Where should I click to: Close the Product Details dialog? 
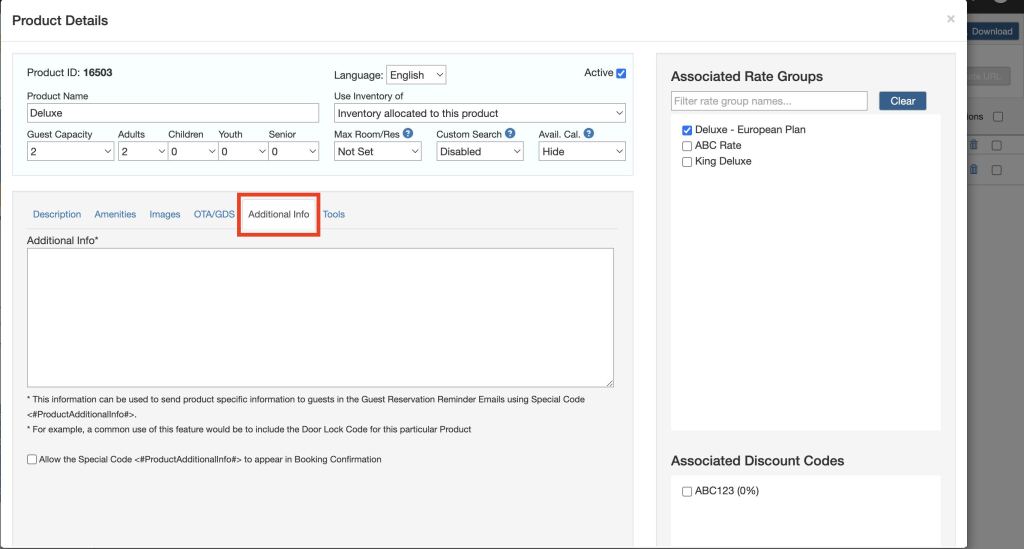click(950, 19)
